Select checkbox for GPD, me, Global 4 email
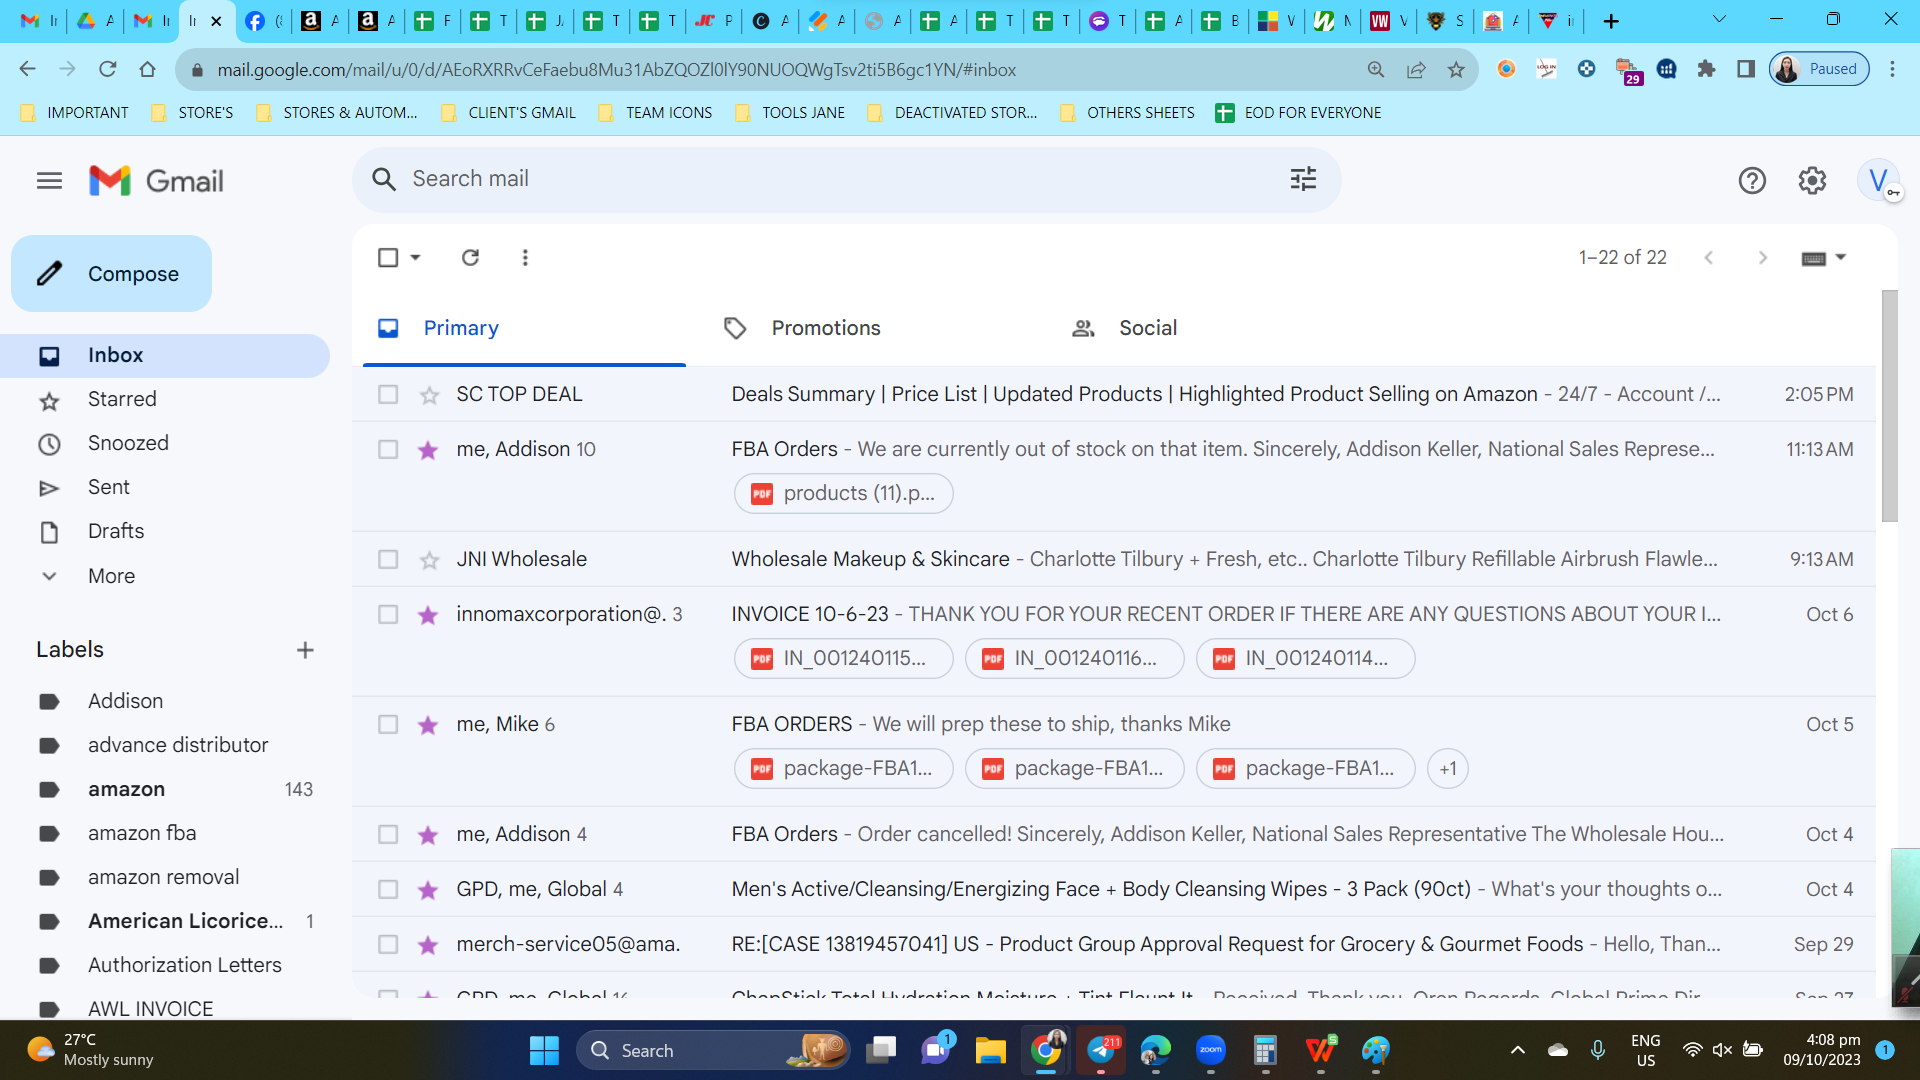Screen dimensions: 1920x1080 click(388, 890)
